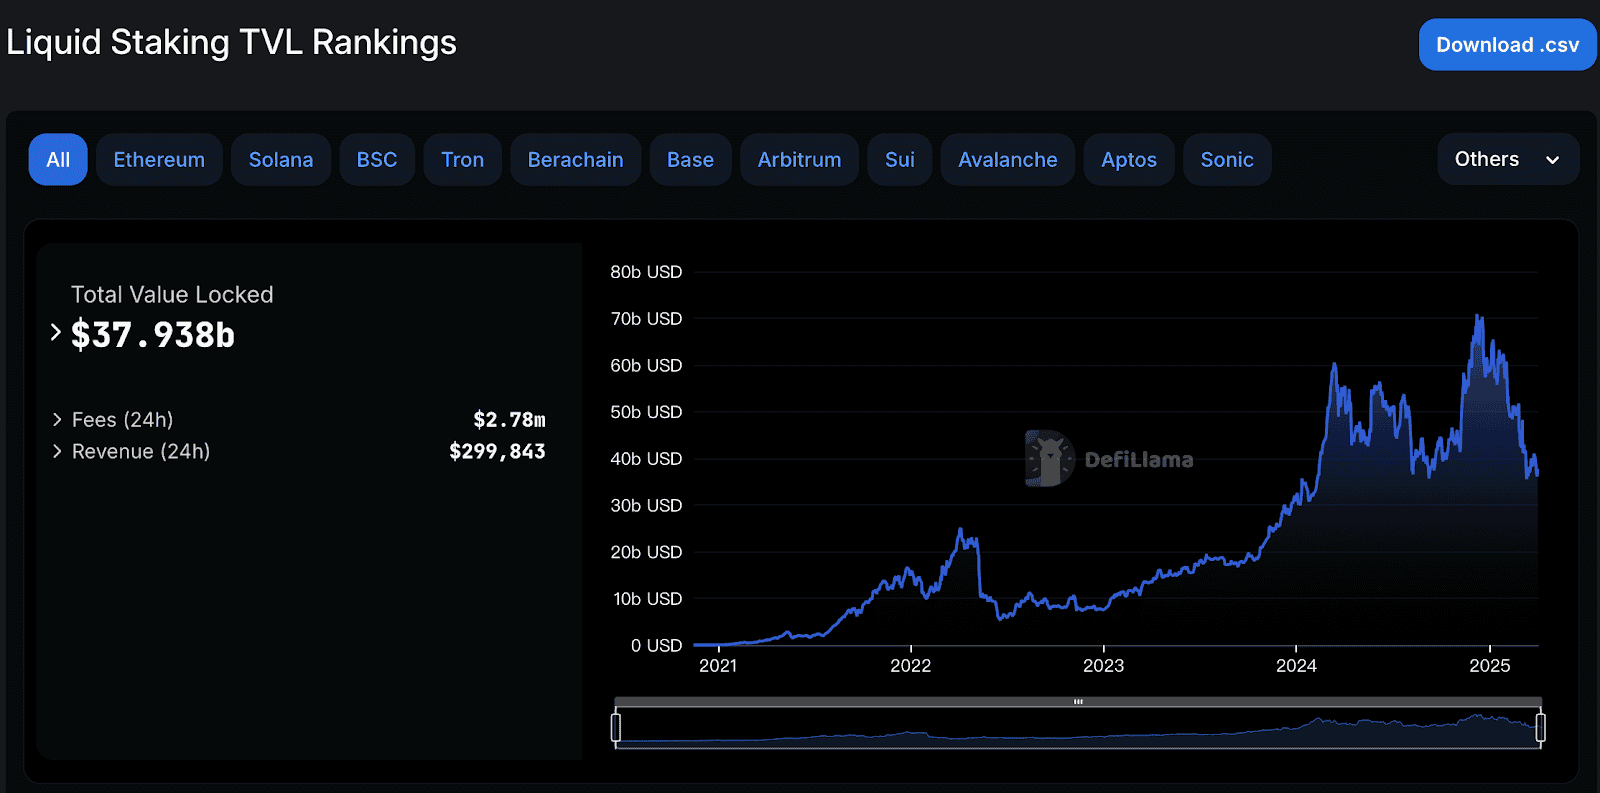Open the Others chains dropdown
1600x793 pixels.
[1507, 160]
